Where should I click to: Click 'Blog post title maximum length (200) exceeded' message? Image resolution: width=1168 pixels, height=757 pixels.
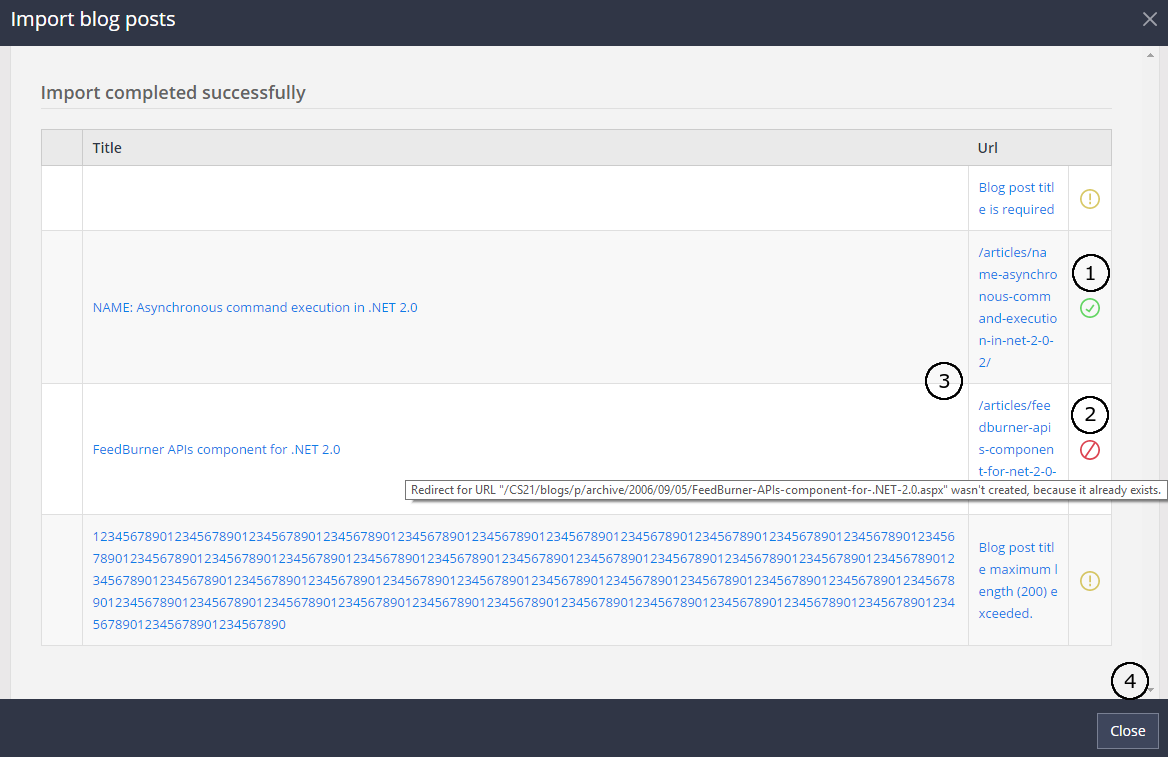(x=1016, y=580)
